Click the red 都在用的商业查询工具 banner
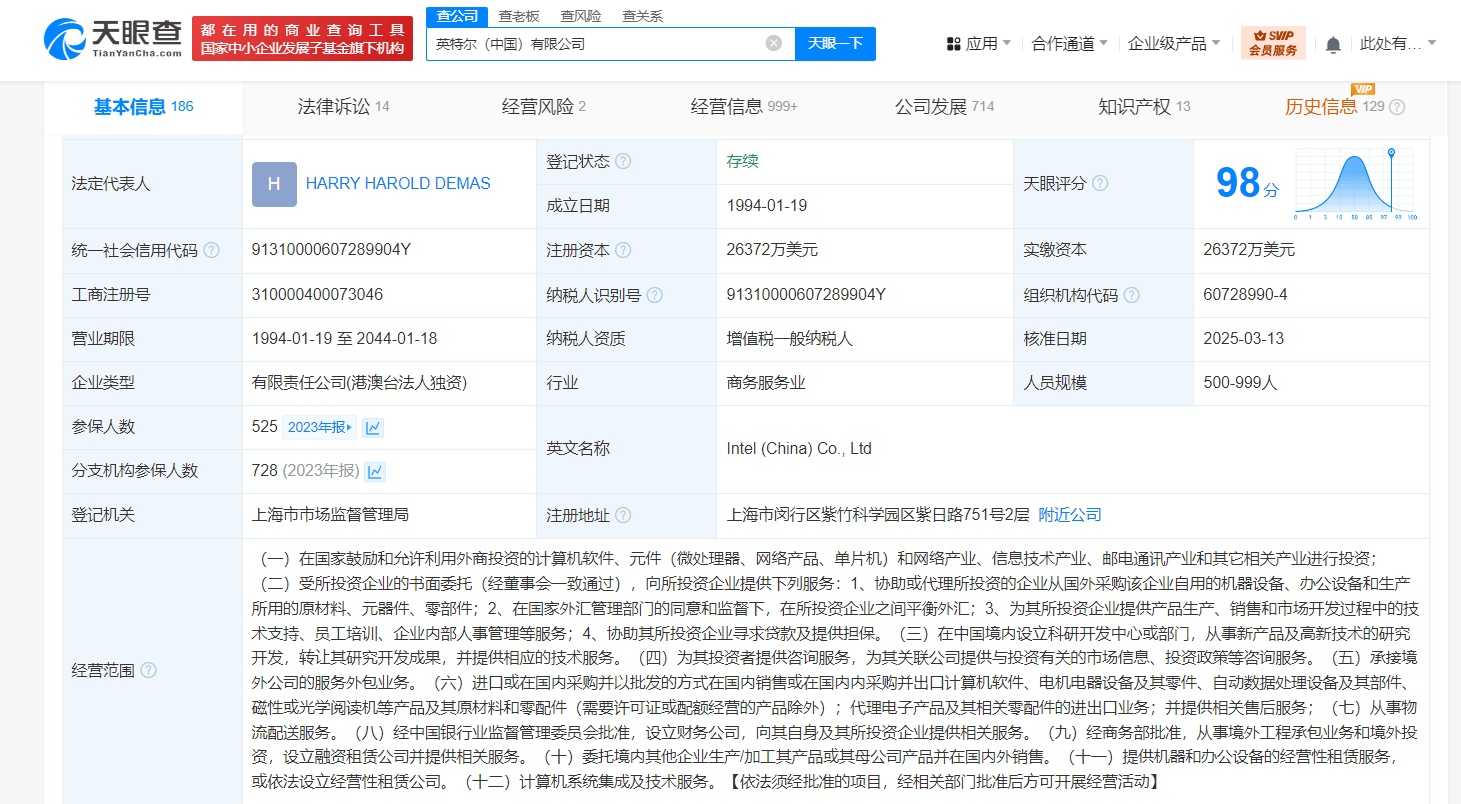The height and width of the screenshot is (804, 1461). click(x=302, y=38)
